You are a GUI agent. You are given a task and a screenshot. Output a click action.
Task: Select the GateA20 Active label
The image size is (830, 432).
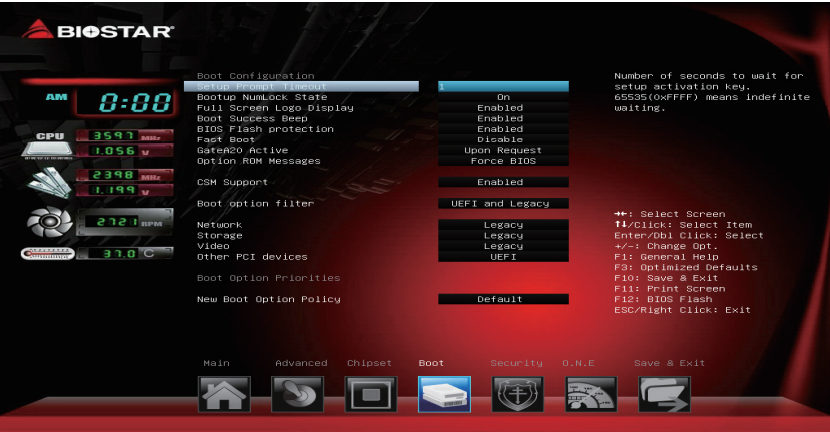tap(242, 150)
